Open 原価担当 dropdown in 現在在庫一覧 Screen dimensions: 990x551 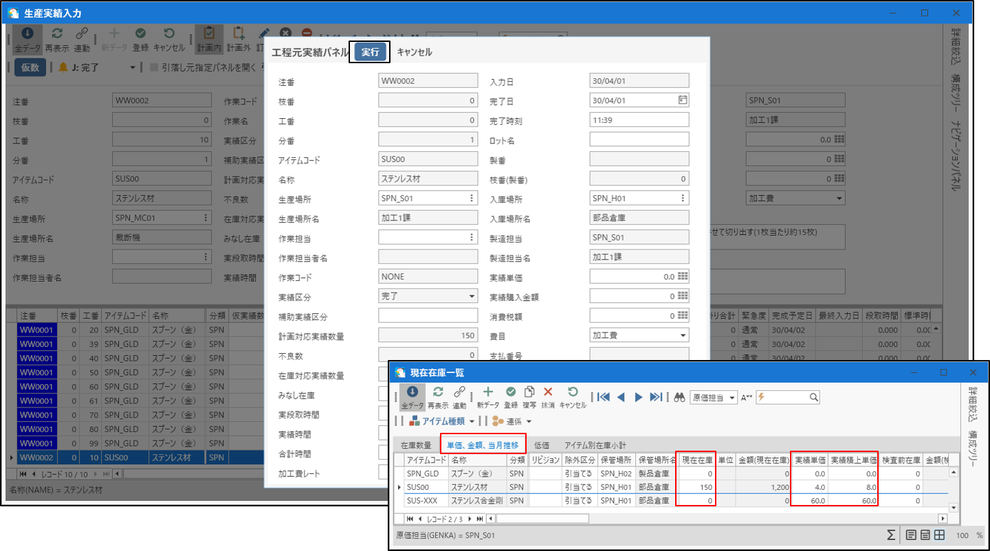(732, 398)
